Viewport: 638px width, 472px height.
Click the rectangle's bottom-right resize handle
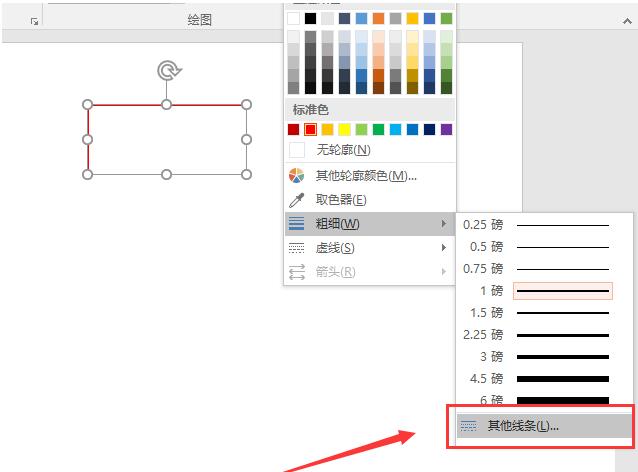[x=246, y=175]
